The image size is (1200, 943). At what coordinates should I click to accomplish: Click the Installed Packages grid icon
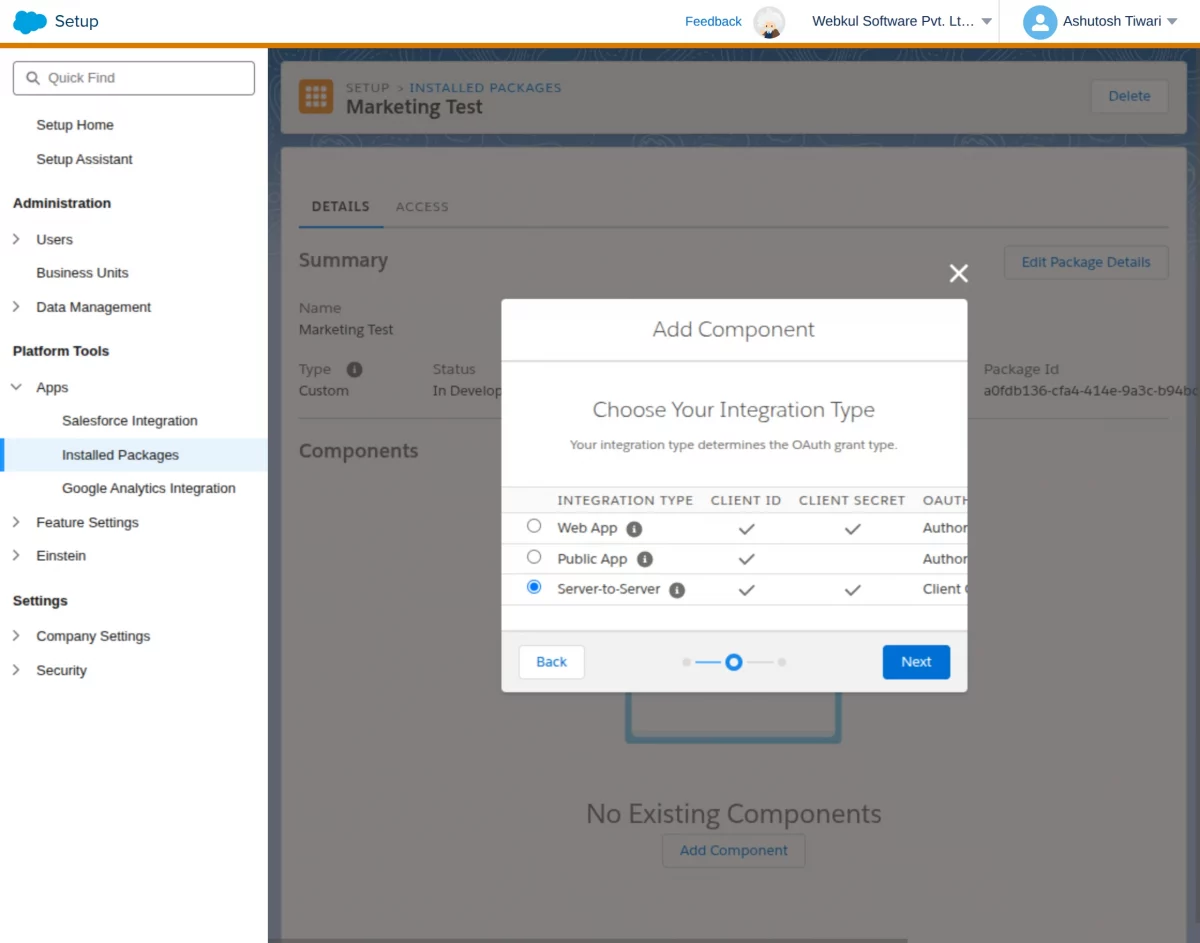coord(316,96)
